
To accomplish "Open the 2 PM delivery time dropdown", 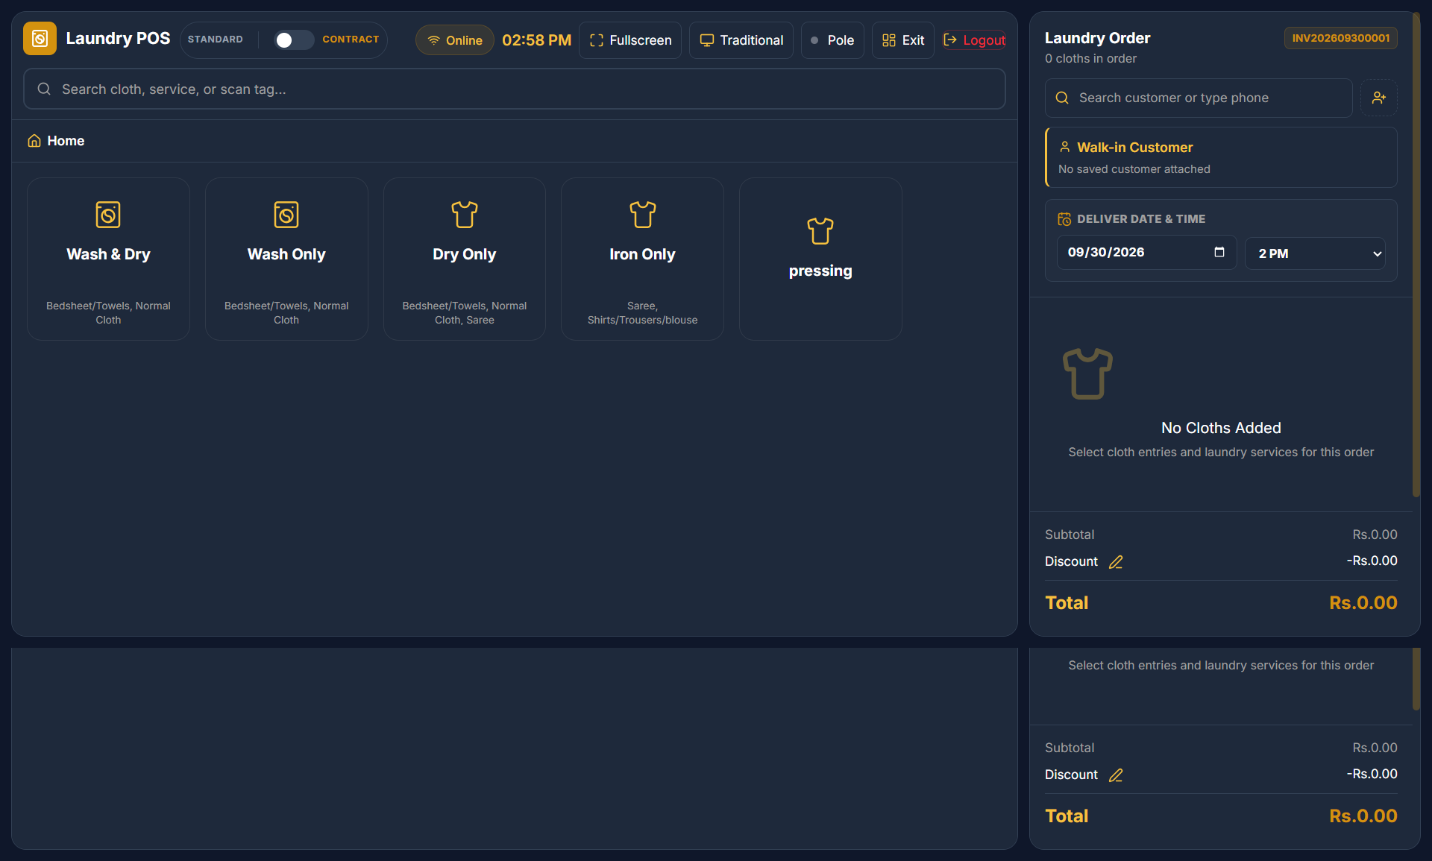I will (x=1316, y=254).
